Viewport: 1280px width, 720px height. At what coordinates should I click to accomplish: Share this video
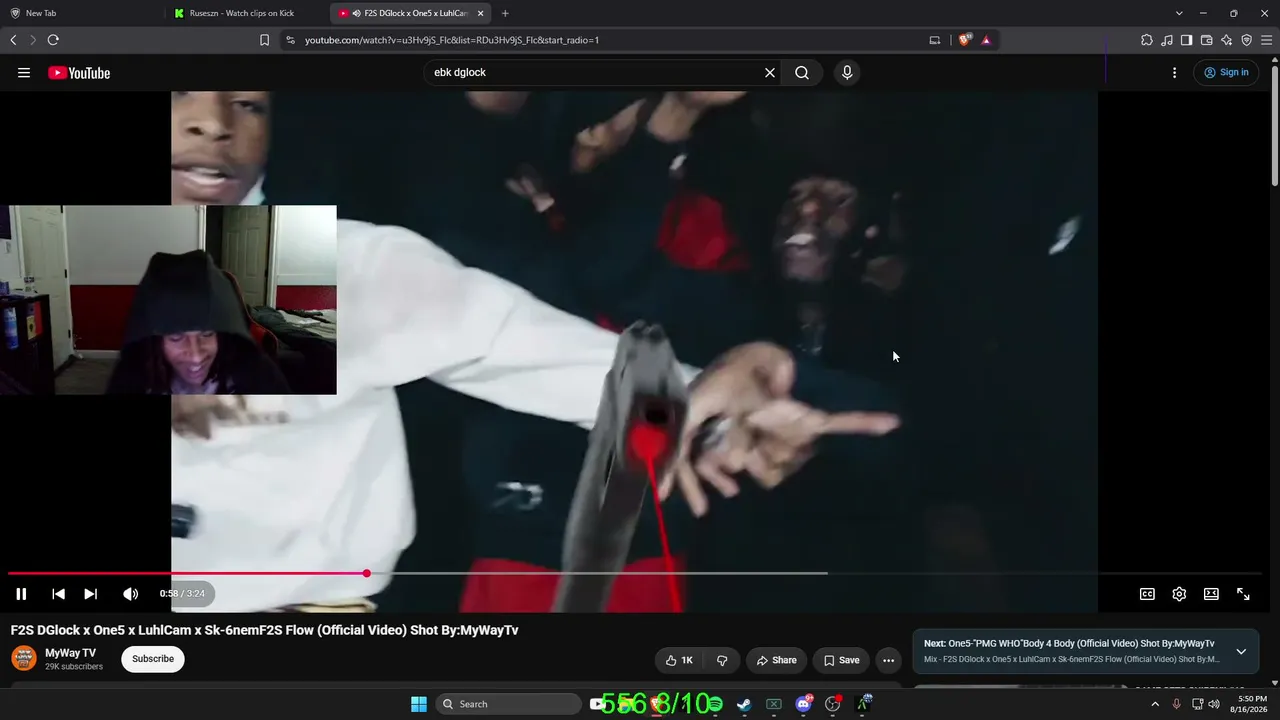click(776, 660)
